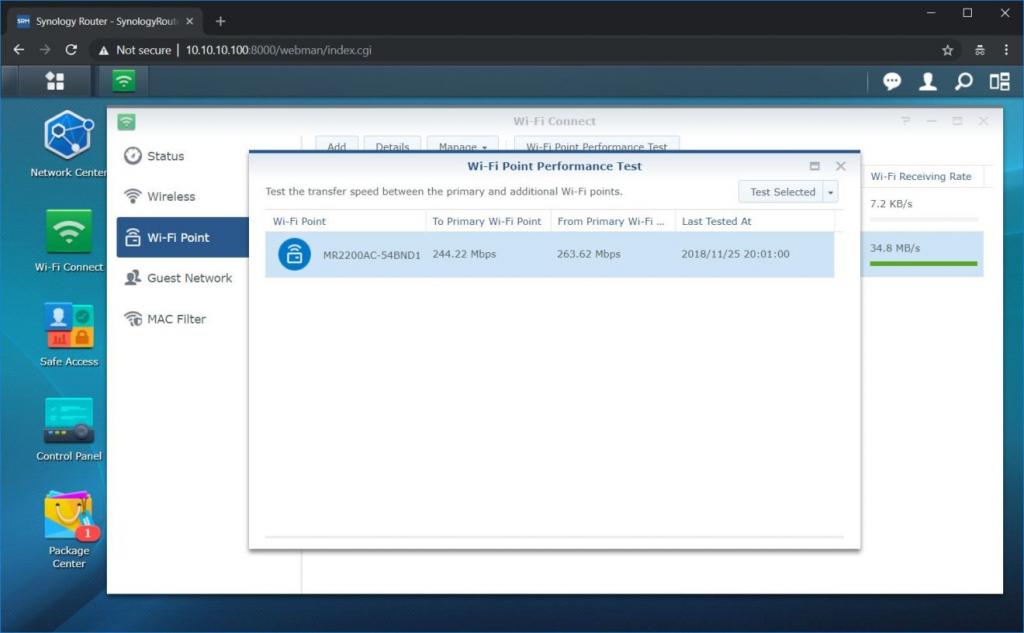Sort by Last Tested At column
The height and width of the screenshot is (633, 1024).
[755, 221]
